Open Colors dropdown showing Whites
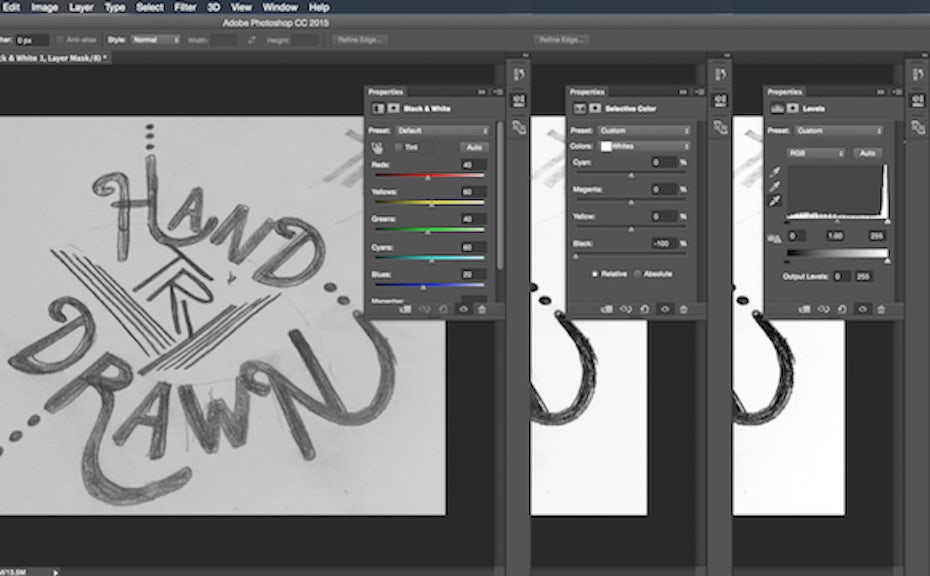The height and width of the screenshot is (576, 930). 645,146
